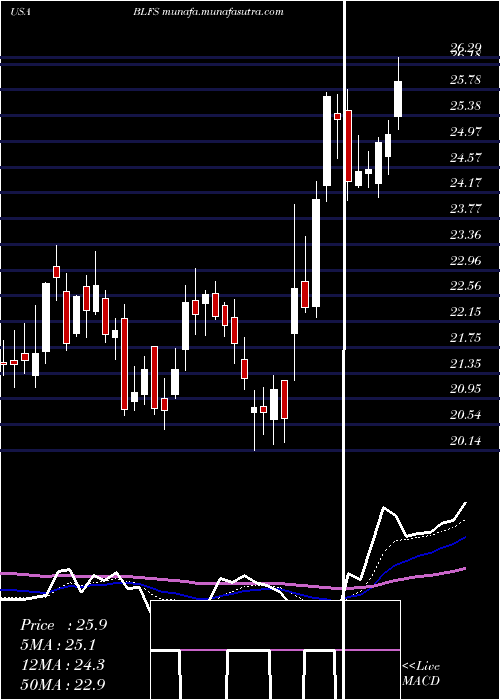Click the BLFS munafa.munafasutra.com title text
Screen dimensions: 500x700
(208, 12)
